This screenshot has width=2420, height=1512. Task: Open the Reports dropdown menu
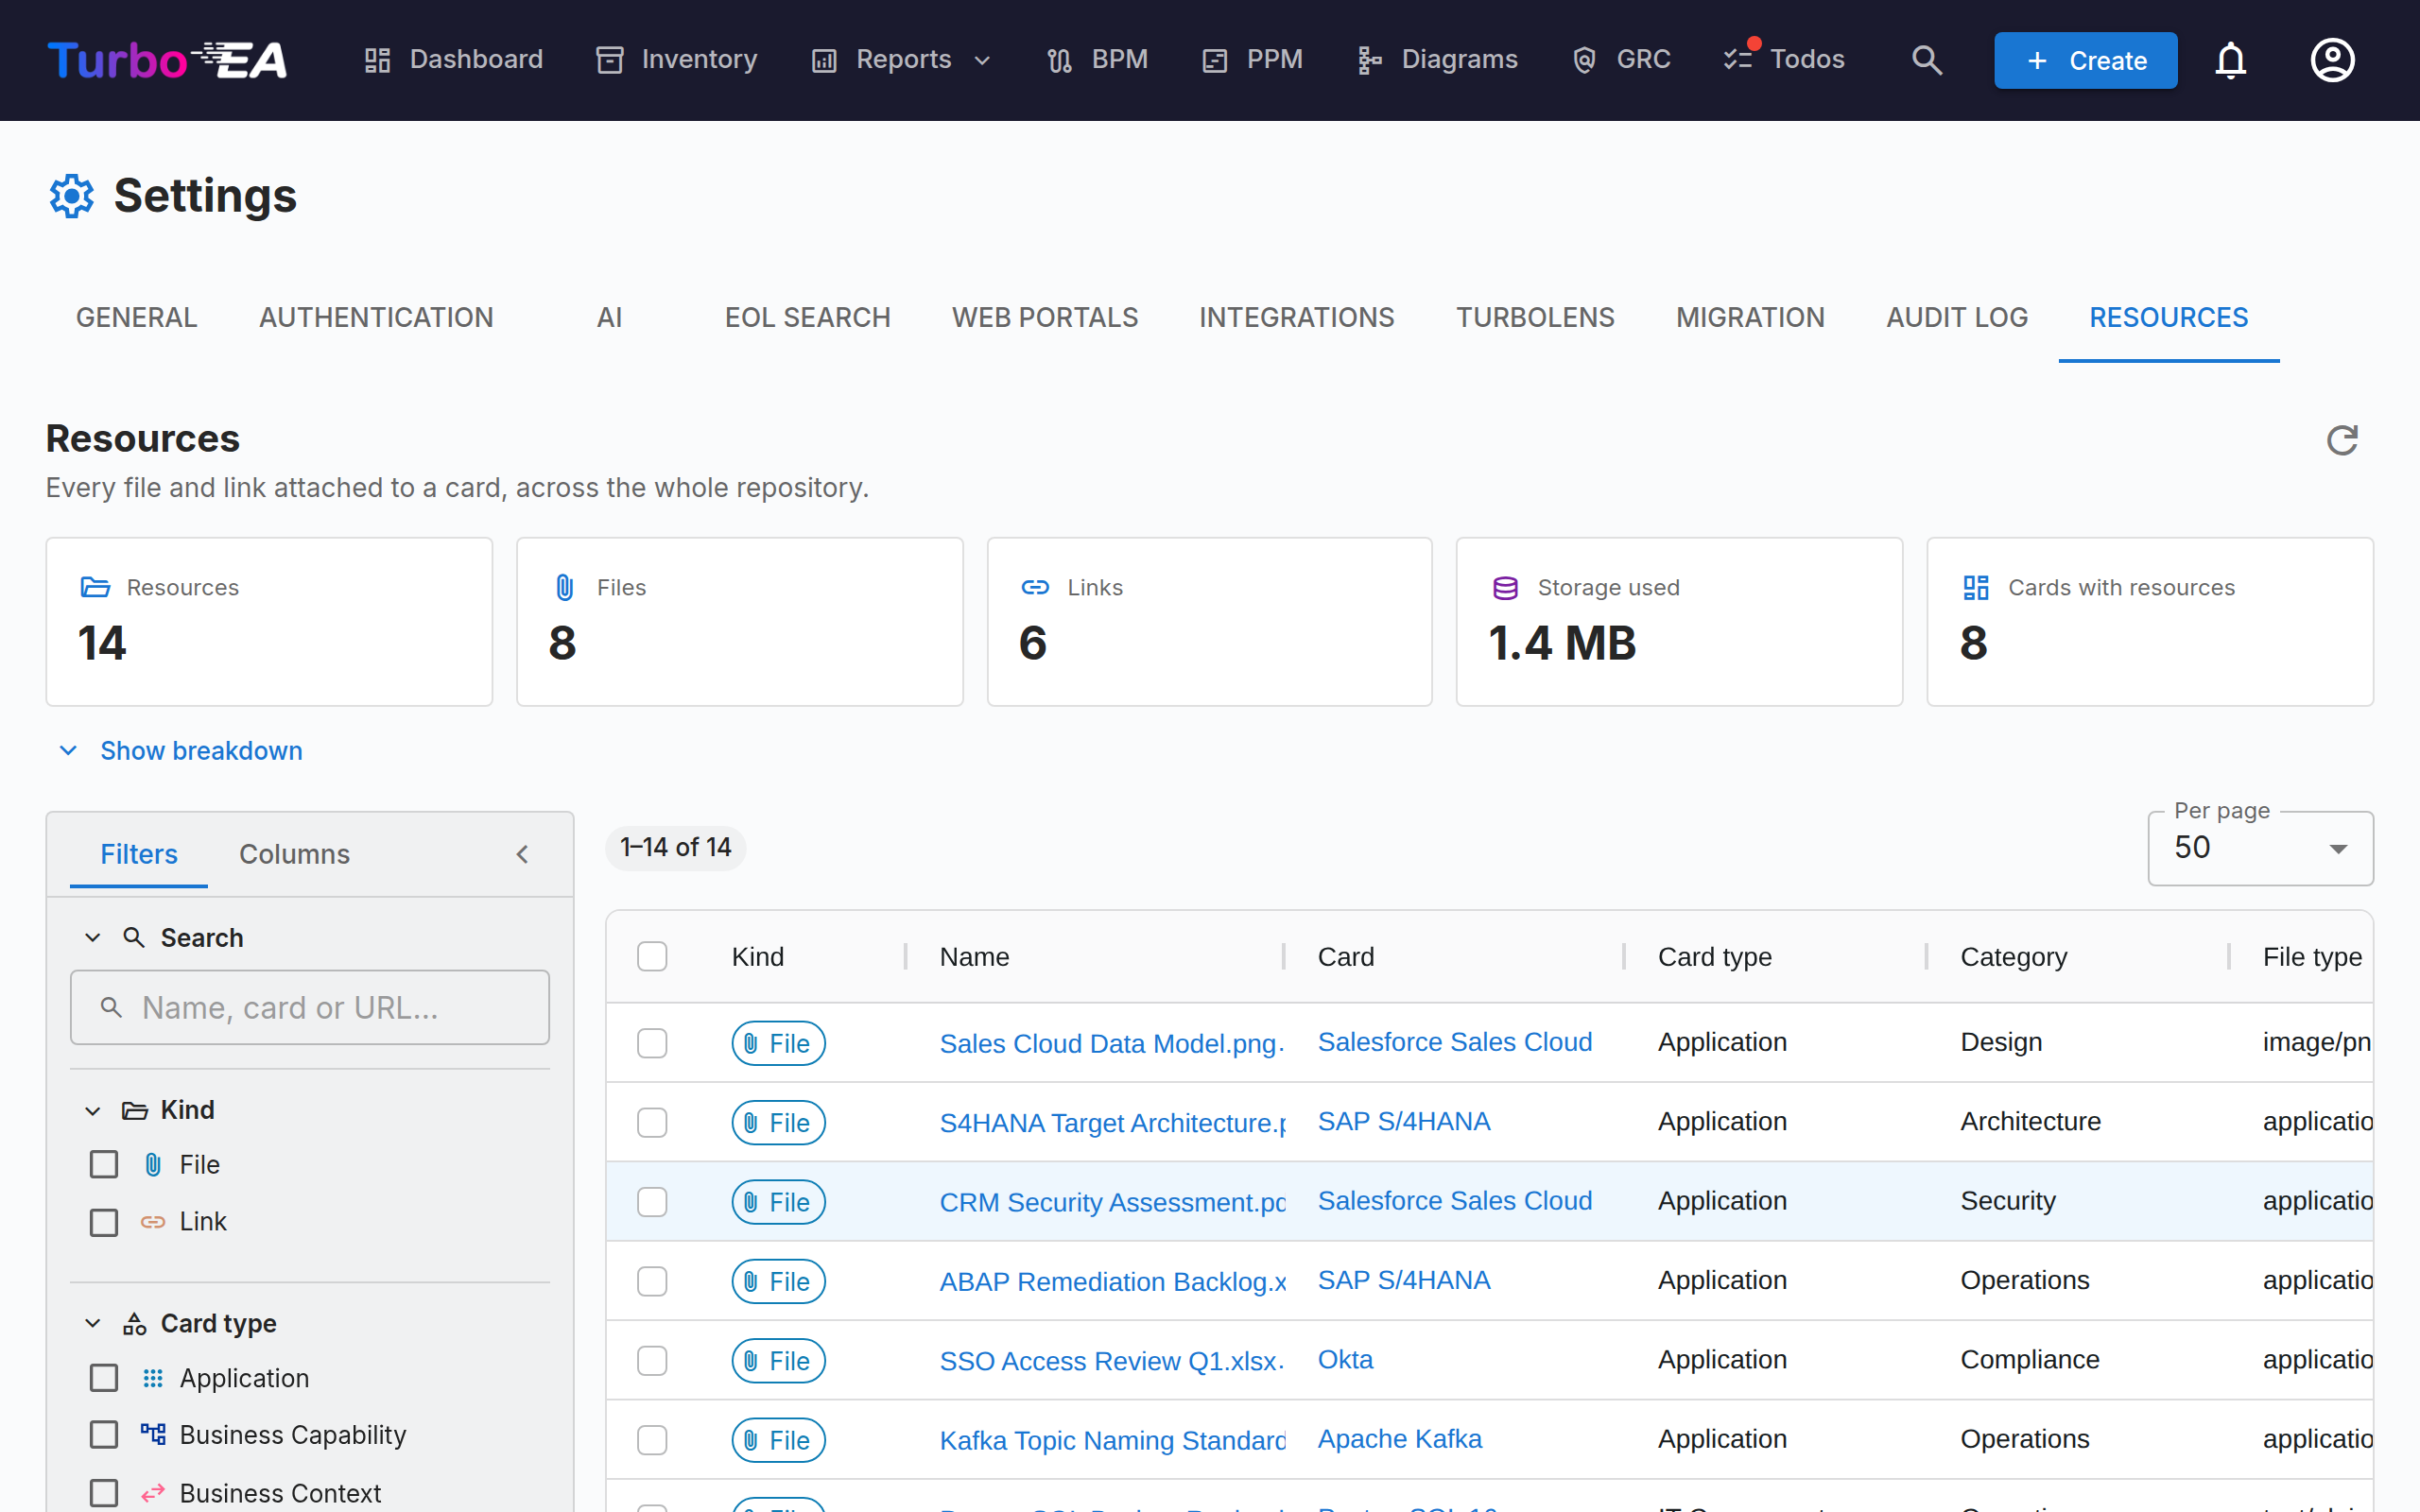(x=902, y=60)
